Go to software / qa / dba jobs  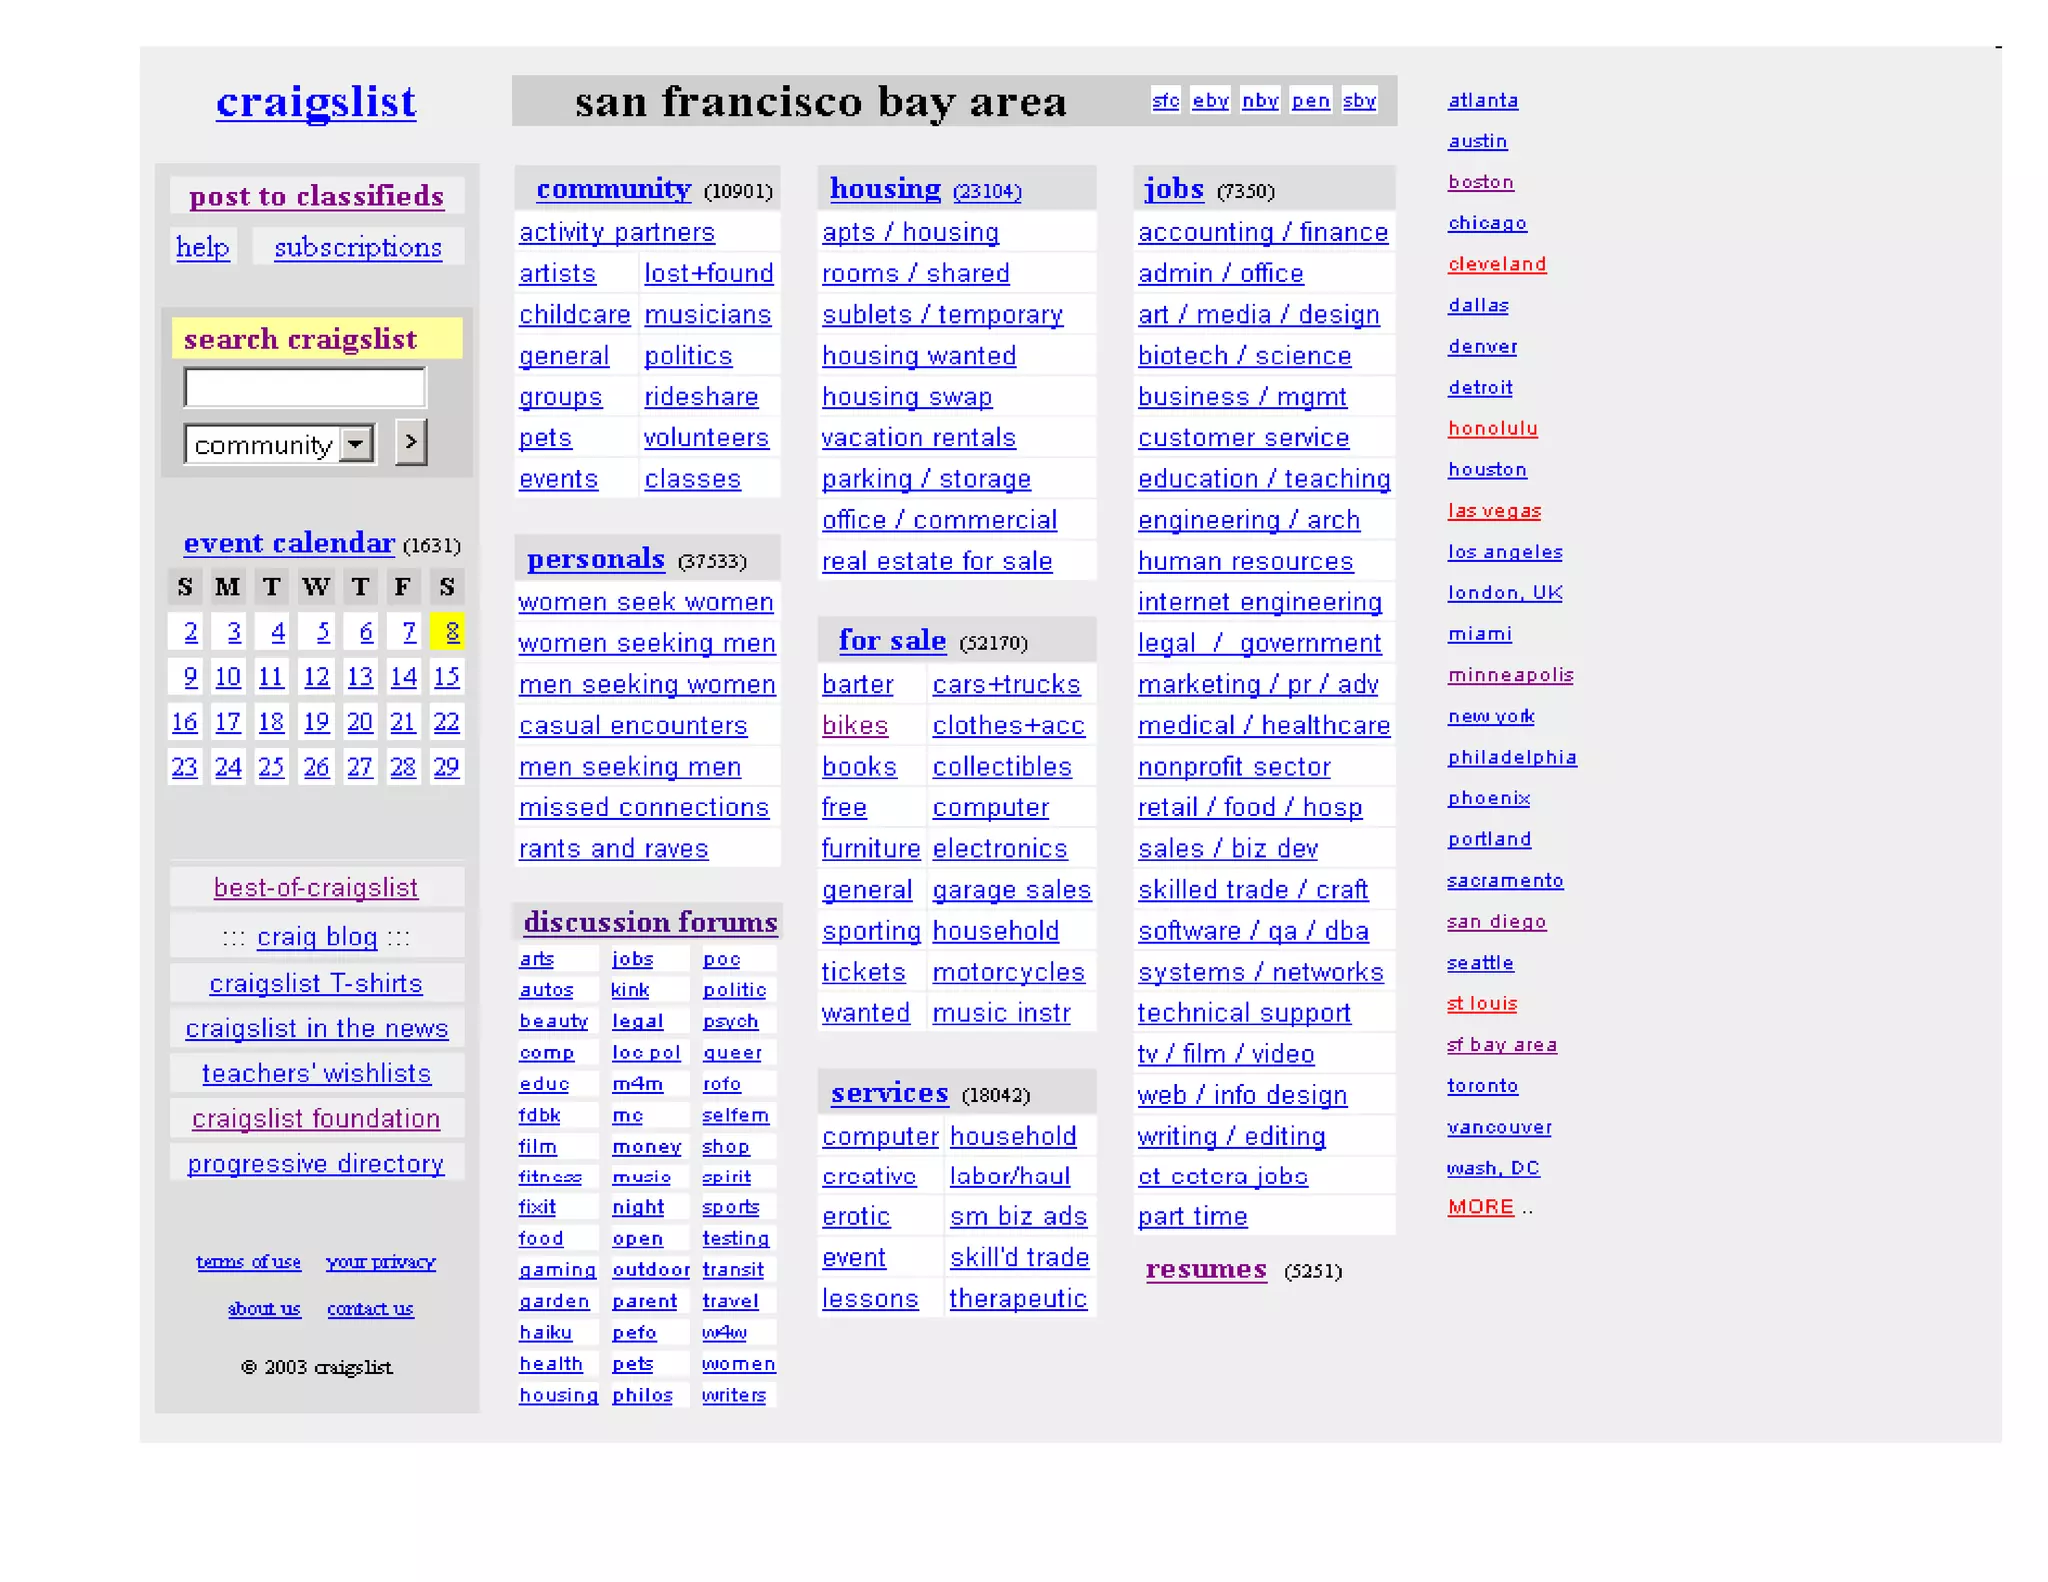(x=1252, y=931)
